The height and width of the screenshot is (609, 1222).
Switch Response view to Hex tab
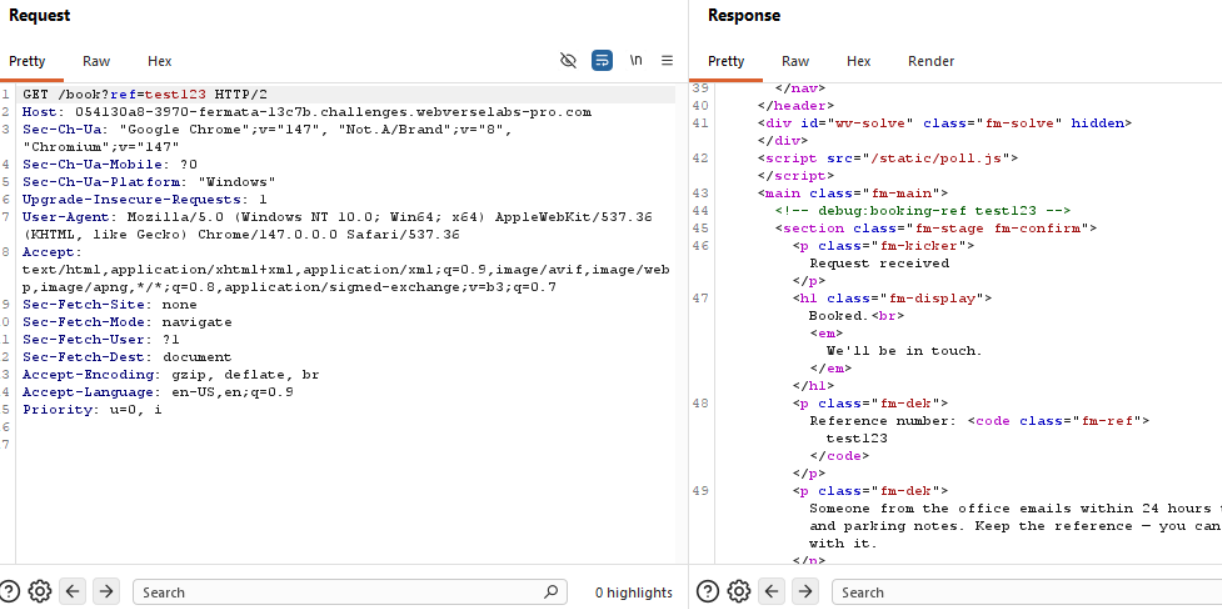click(858, 61)
